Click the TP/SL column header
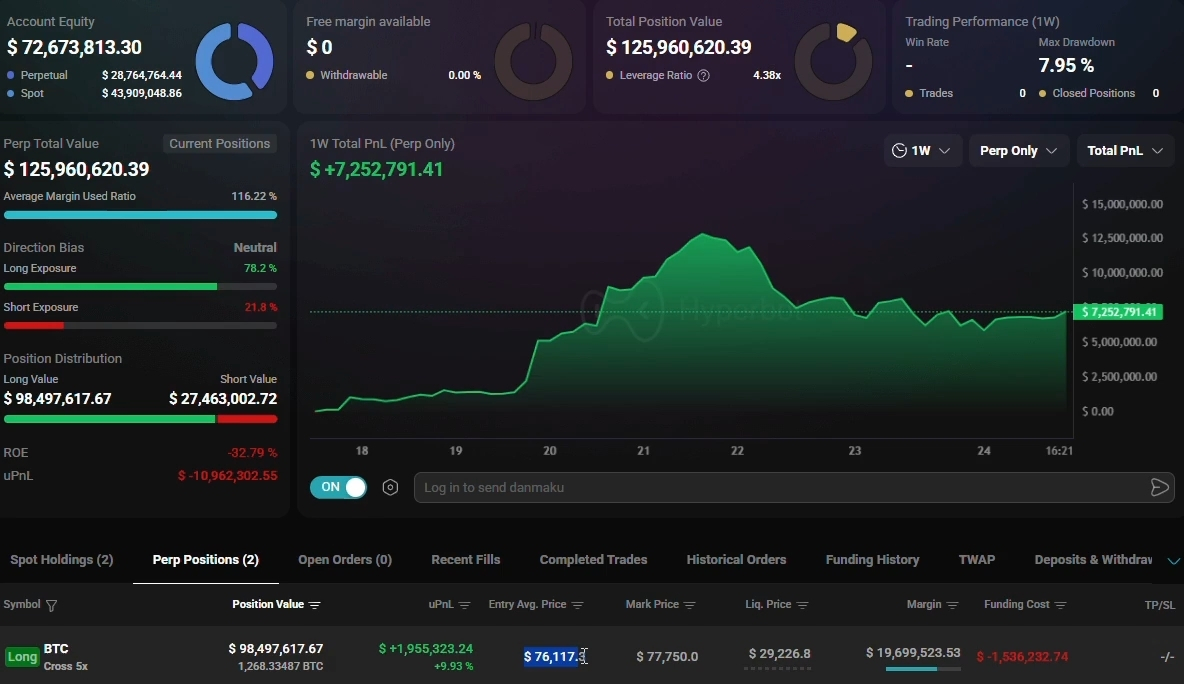This screenshot has height=684, width=1184. click(1160, 605)
